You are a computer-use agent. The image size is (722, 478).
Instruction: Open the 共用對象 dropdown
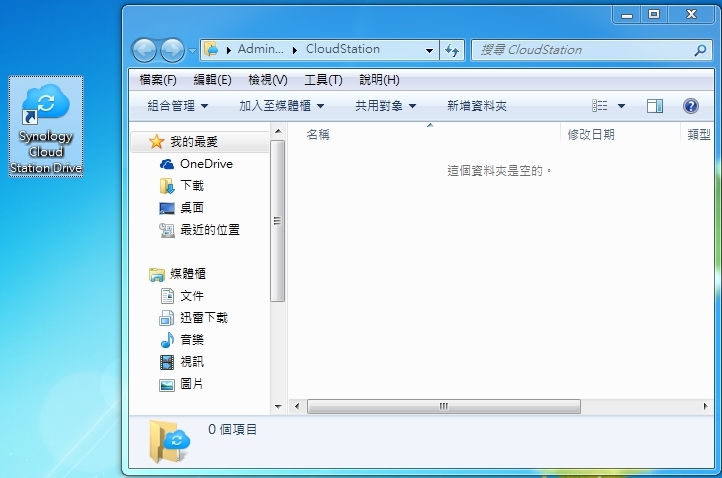coord(385,106)
